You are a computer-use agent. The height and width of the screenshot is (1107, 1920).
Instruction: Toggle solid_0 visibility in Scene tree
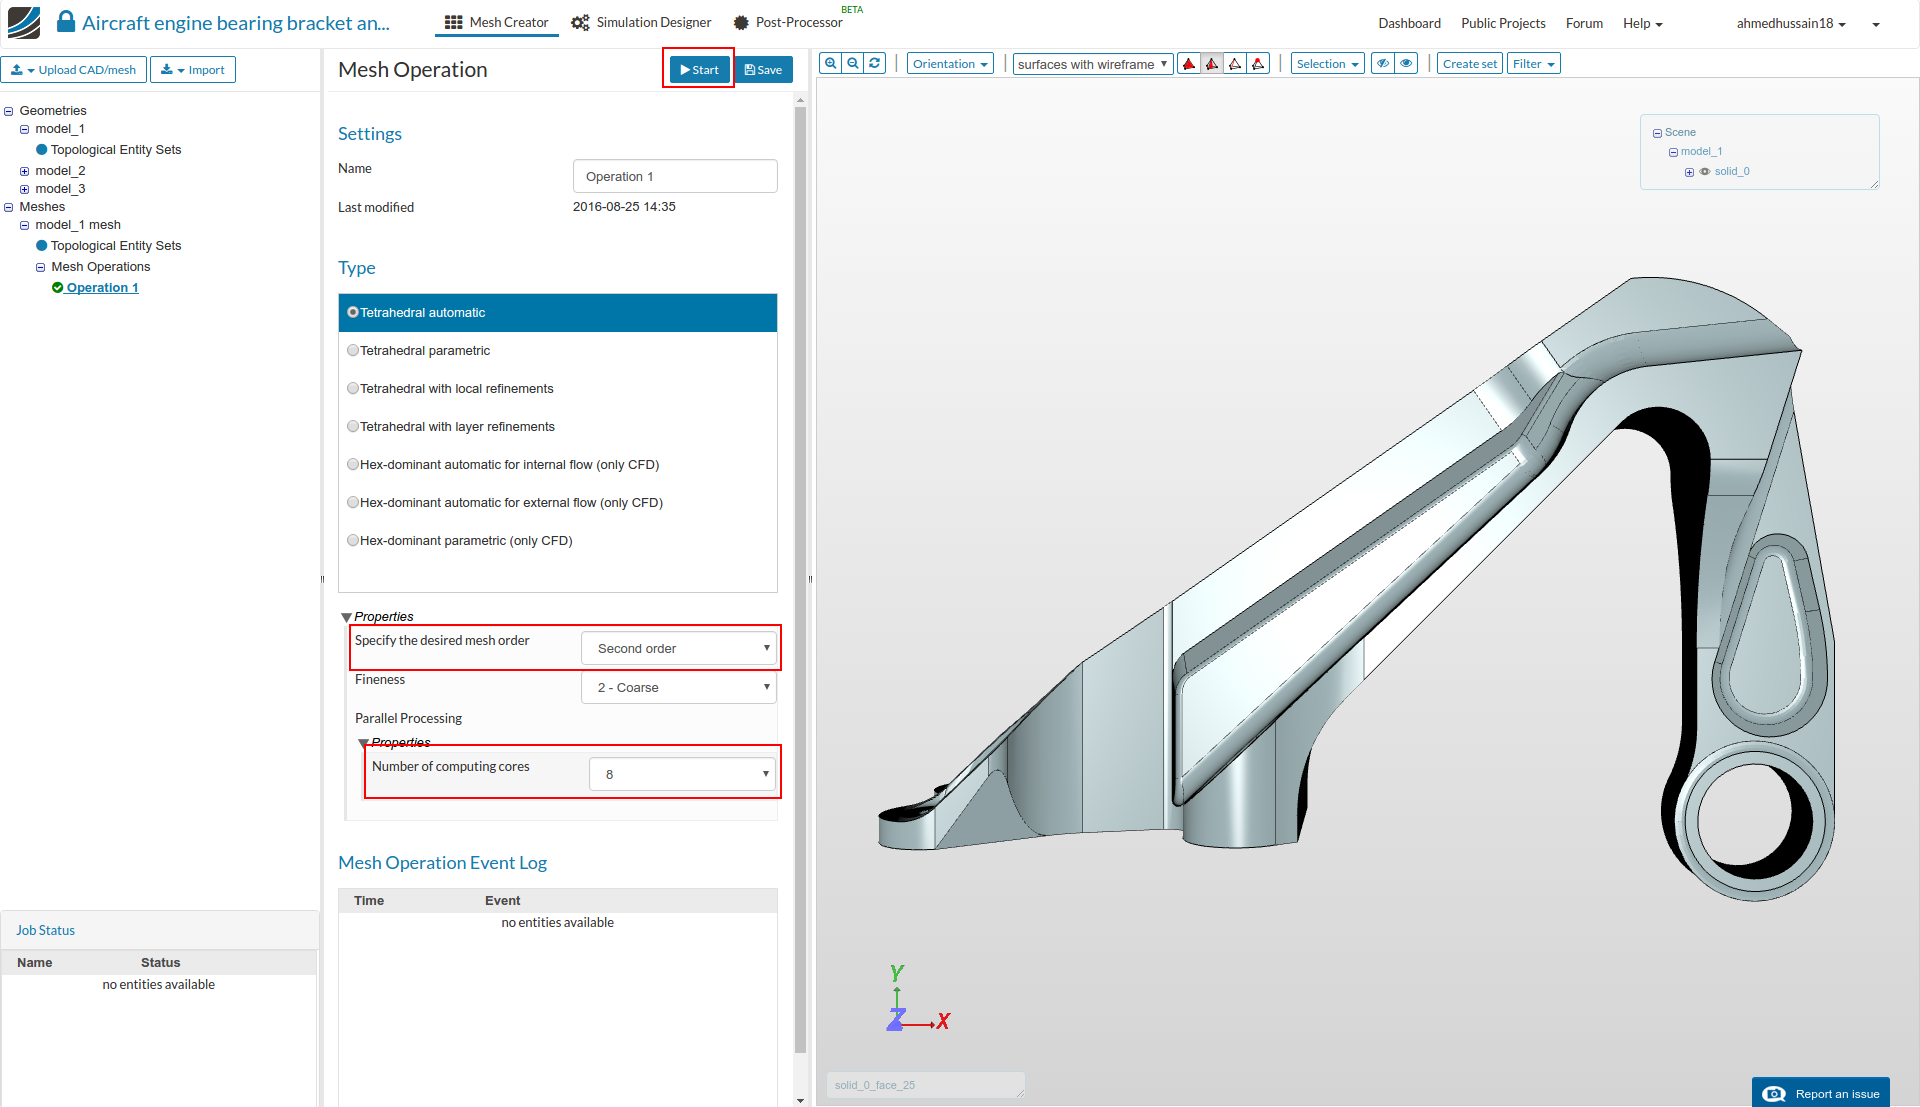pyautogui.click(x=1705, y=172)
